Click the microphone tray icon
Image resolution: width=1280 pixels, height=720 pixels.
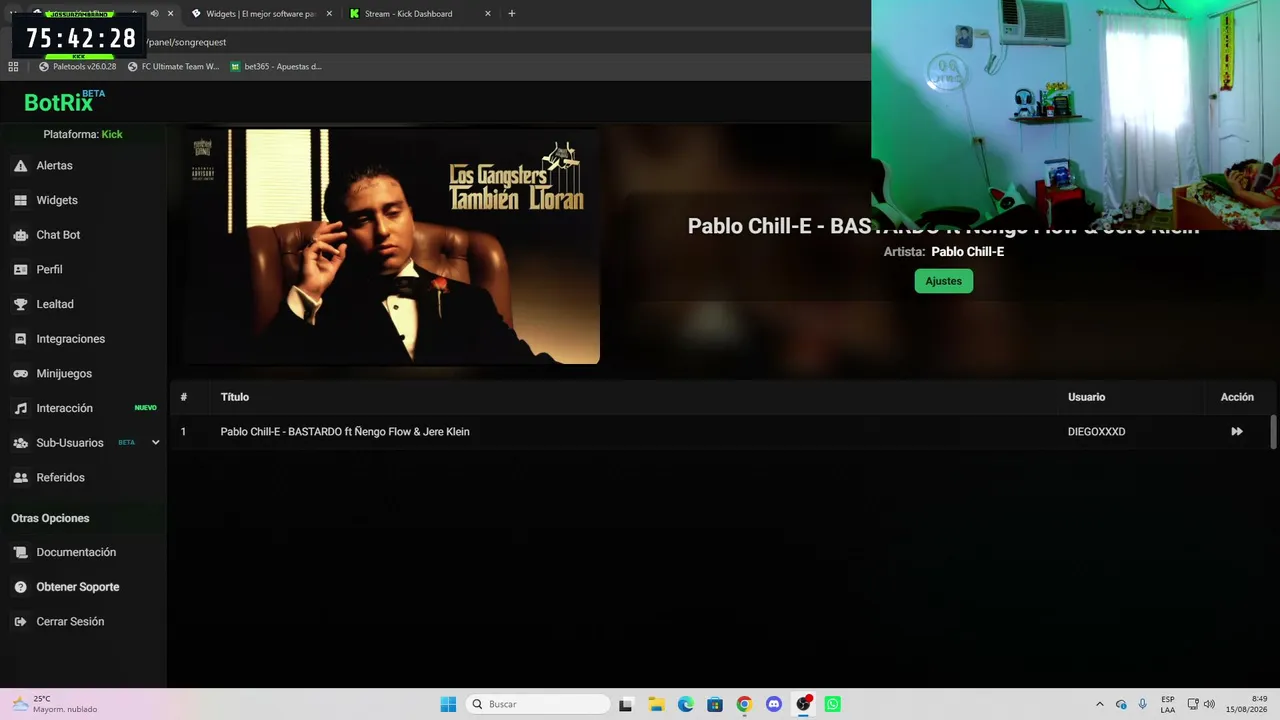coord(1142,704)
